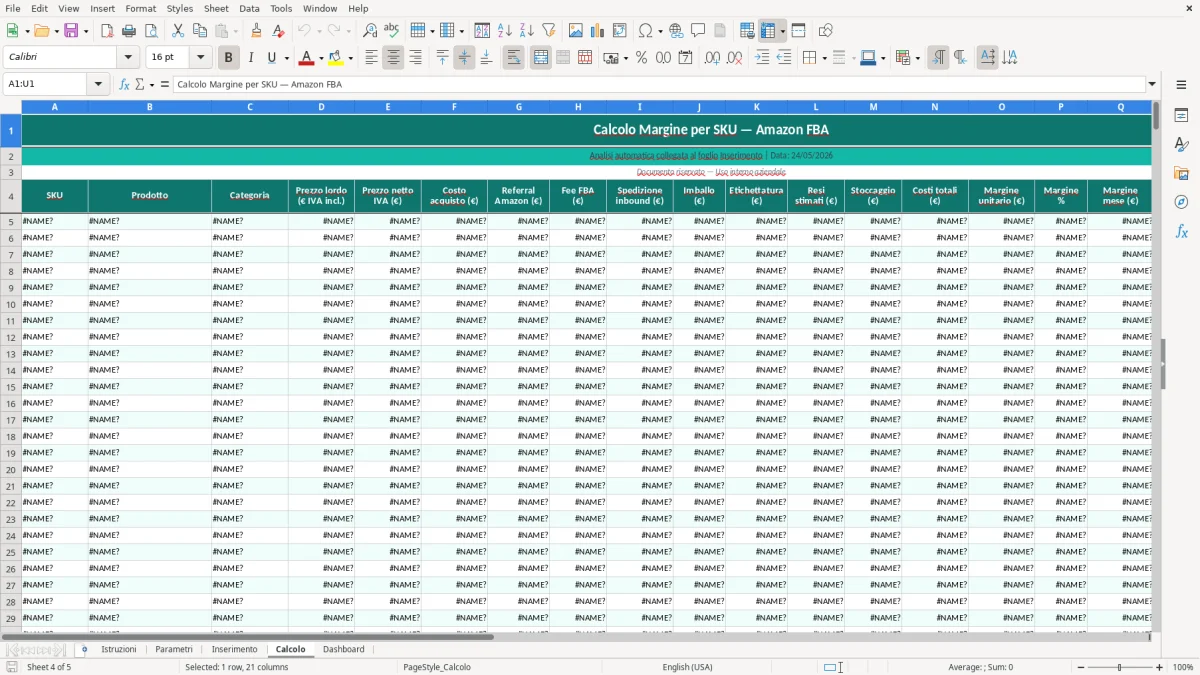
Task: Open the font name dropdown
Action: (127, 58)
